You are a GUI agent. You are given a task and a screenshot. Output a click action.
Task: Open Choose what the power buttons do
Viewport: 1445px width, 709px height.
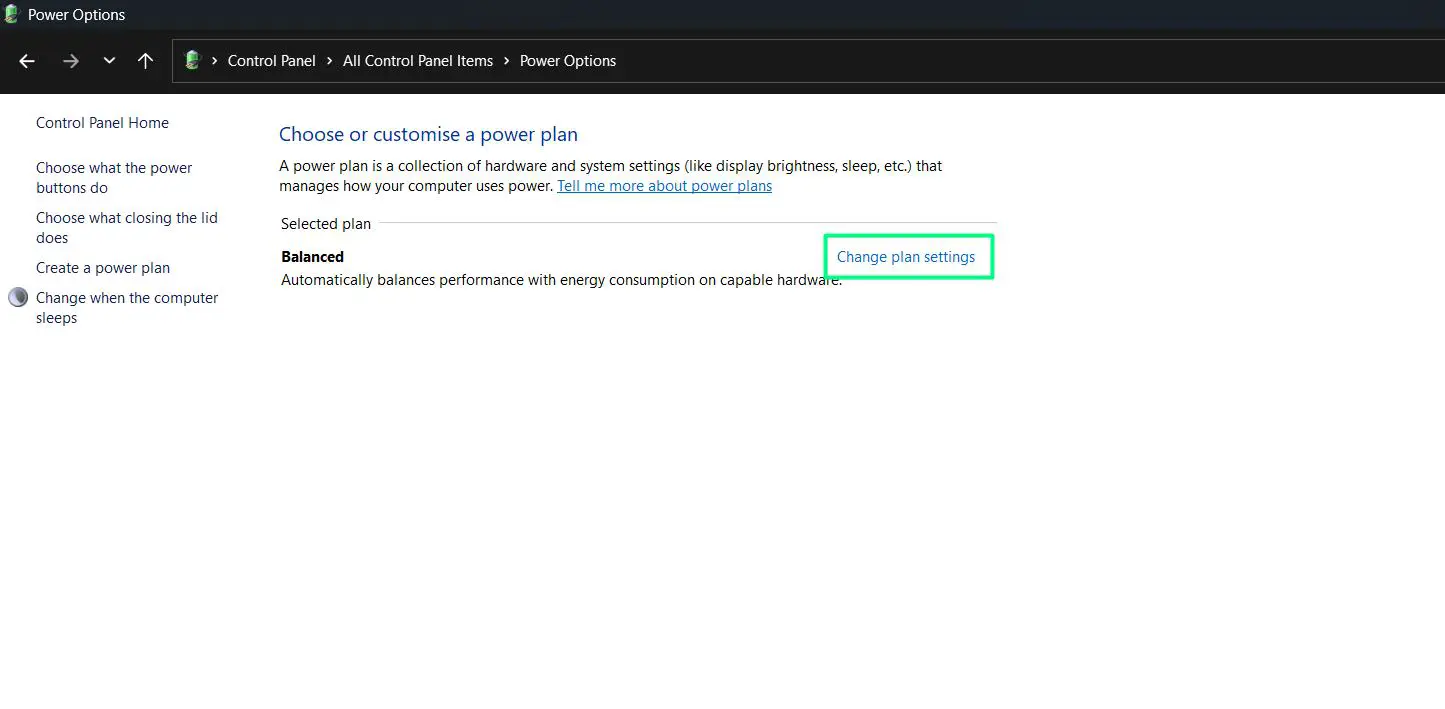pyautogui.click(x=113, y=177)
